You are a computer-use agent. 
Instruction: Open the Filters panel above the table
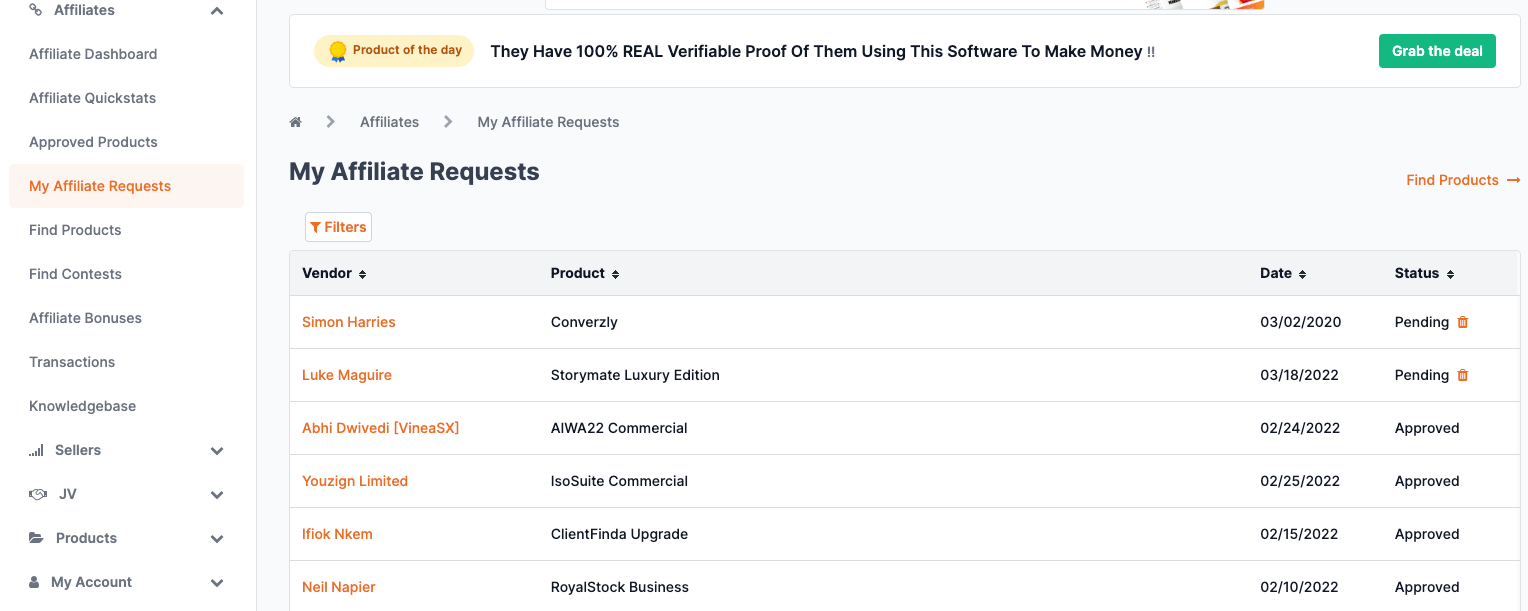click(x=338, y=227)
